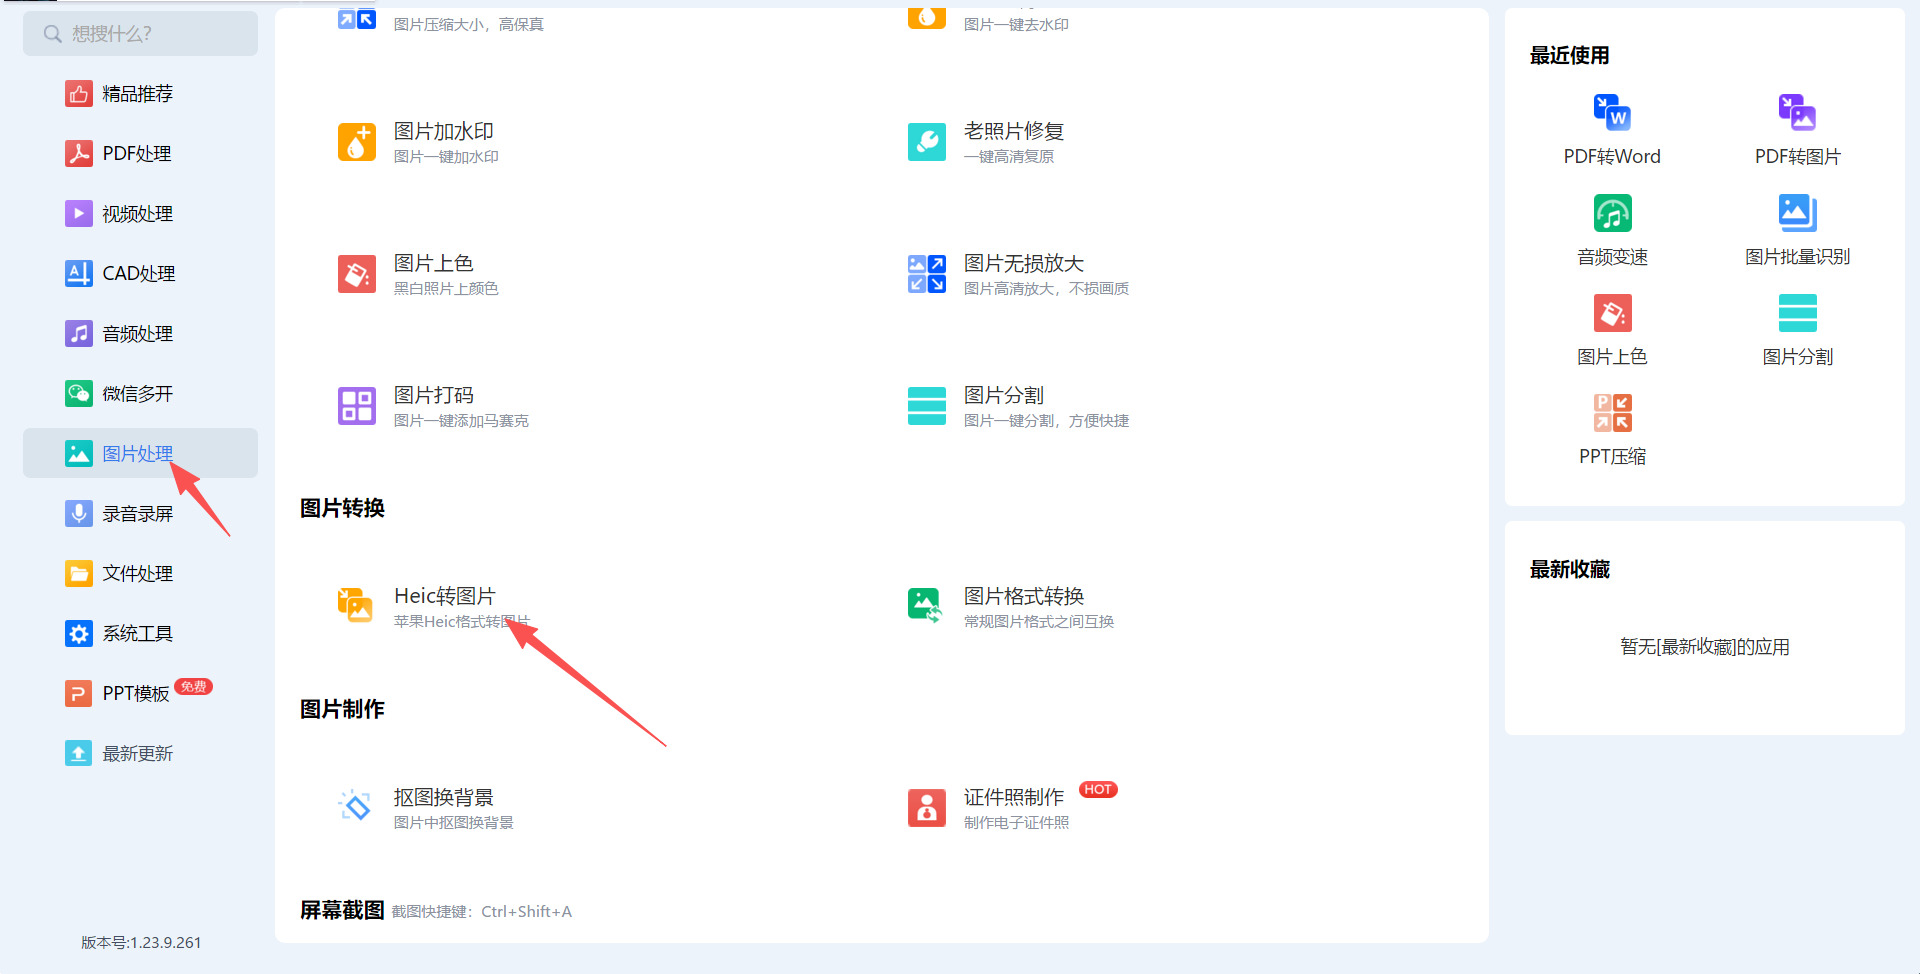Click the 图片处理 sidebar icon
Image resolution: width=1920 pixels, height=974 pixels.
click(x=79, y=454)
